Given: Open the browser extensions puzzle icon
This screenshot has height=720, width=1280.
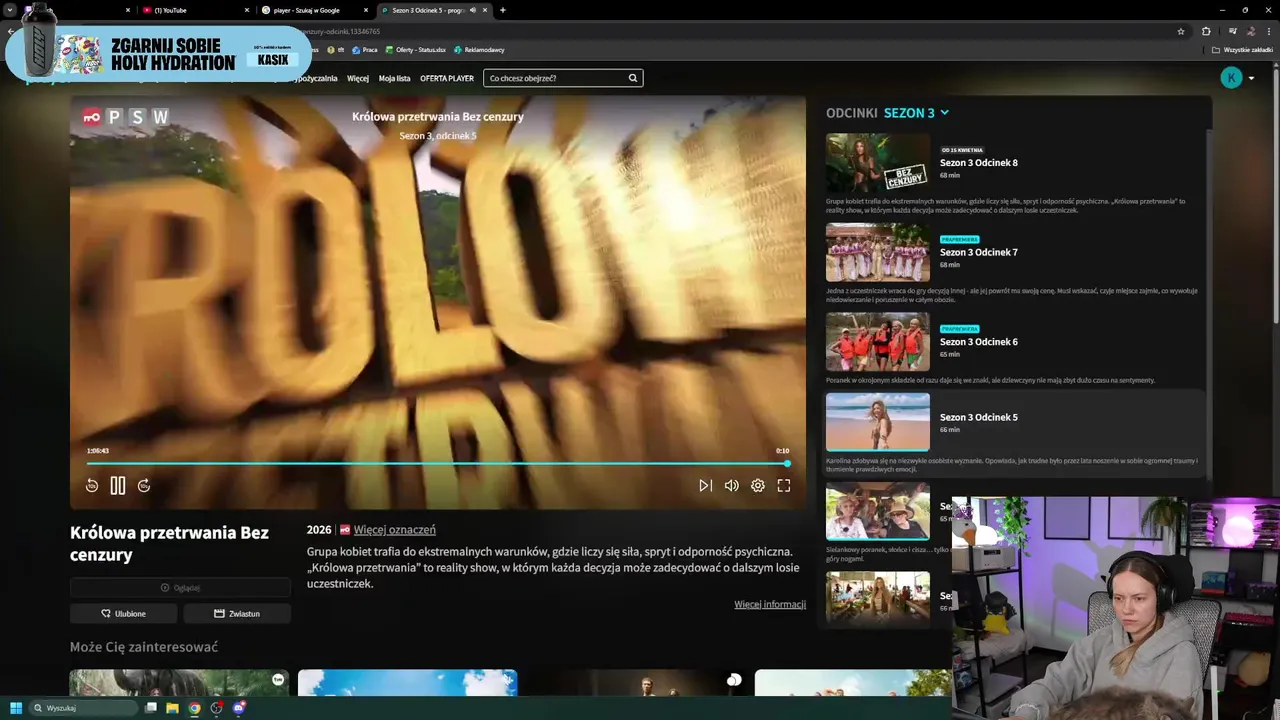Looking at the screenshot, I should tap(1206, 31).
